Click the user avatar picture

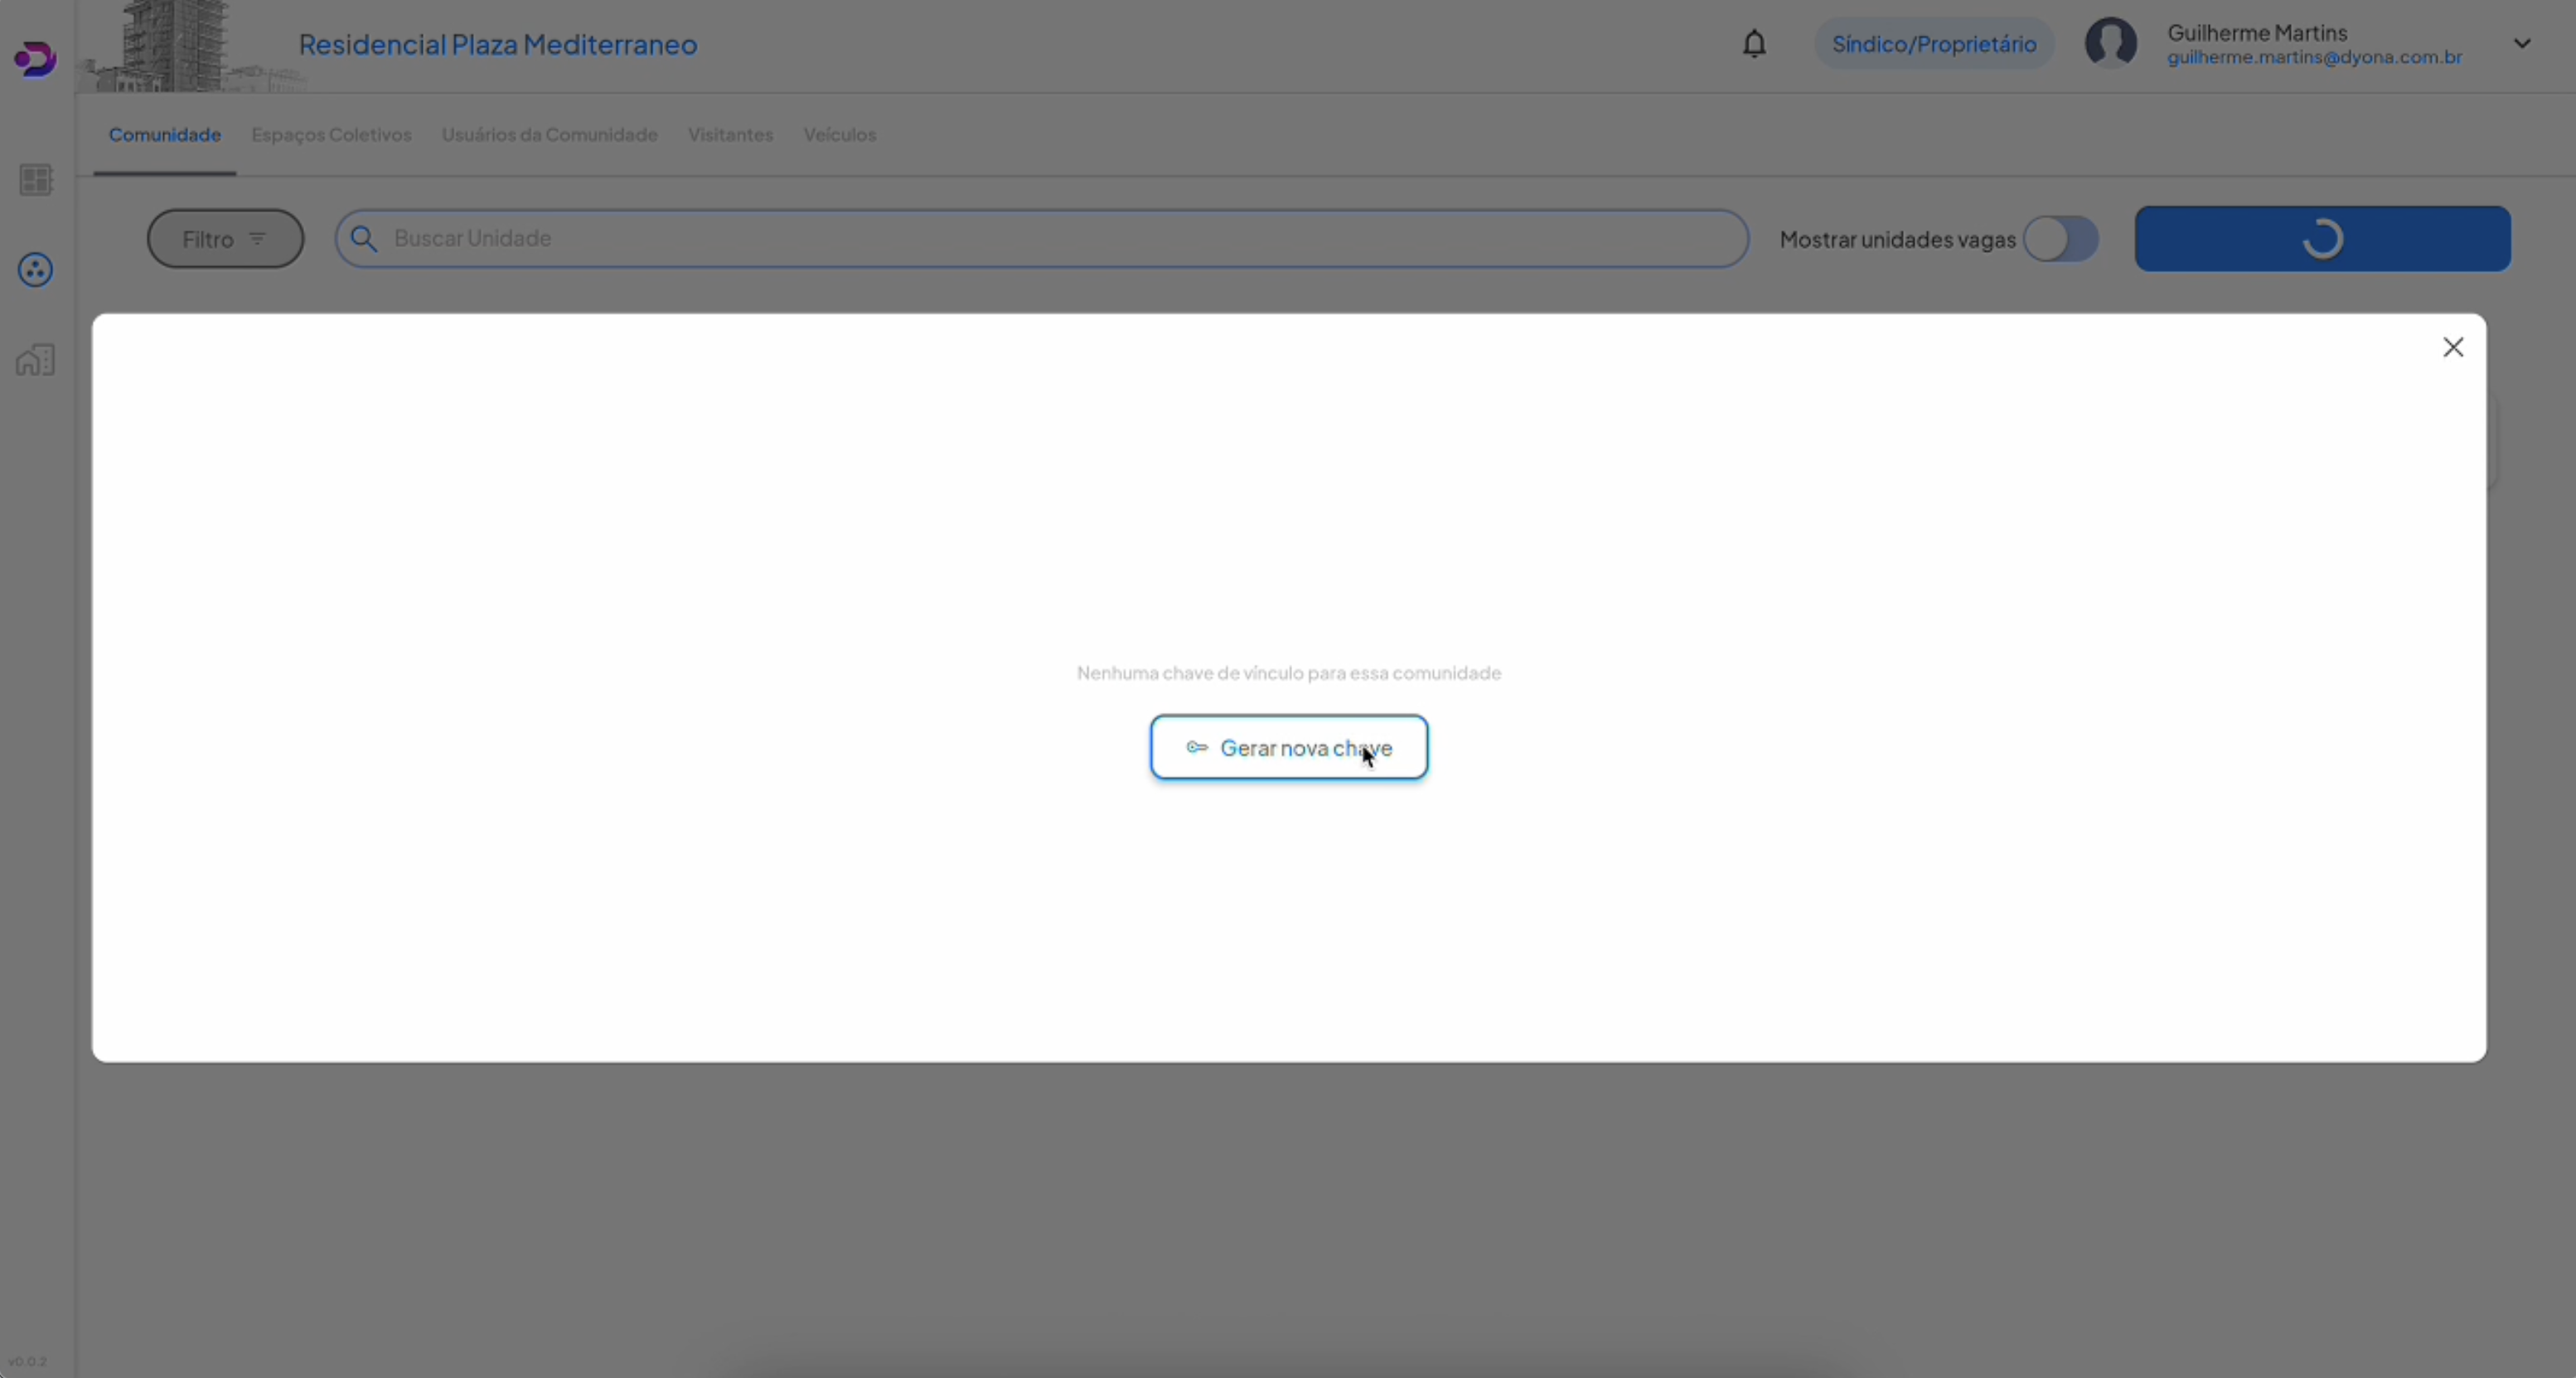[2110, 44]
